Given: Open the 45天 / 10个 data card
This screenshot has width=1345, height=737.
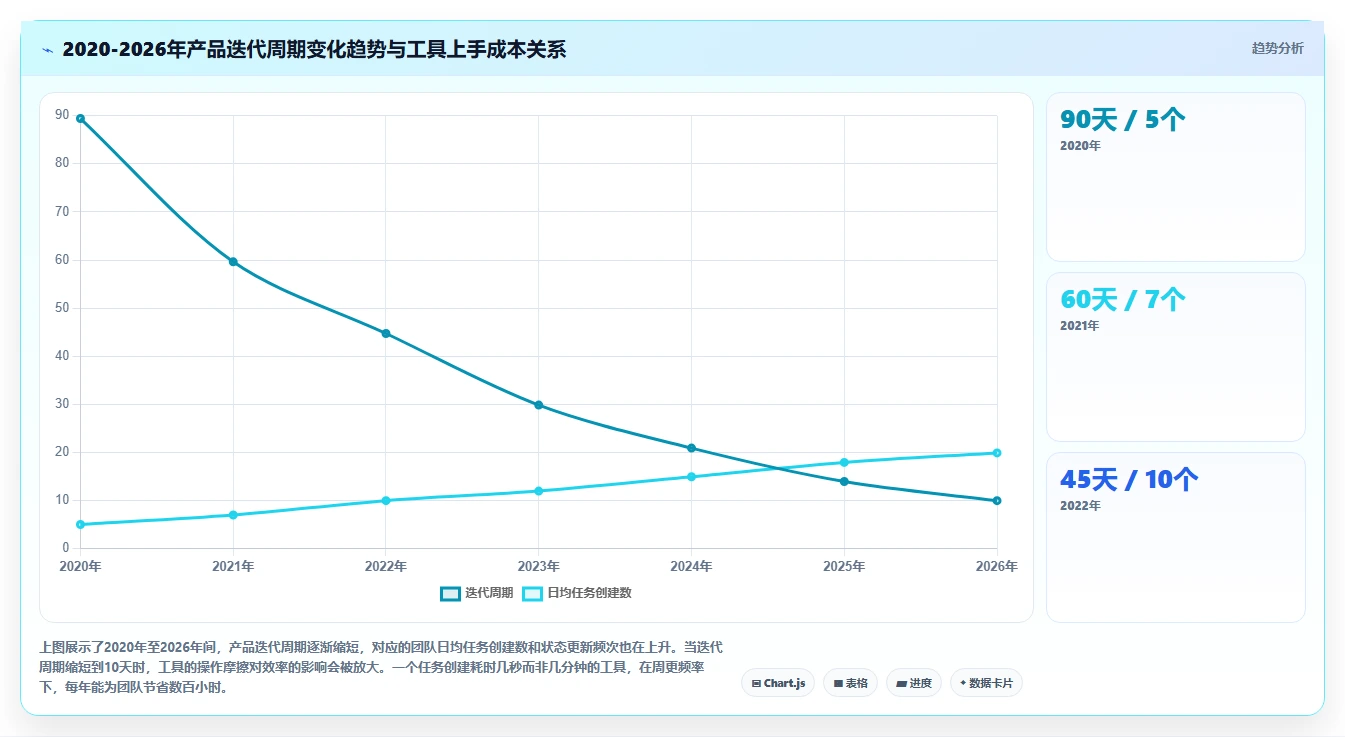Looking at the screenshot, I should click(x=1176, y=537).
